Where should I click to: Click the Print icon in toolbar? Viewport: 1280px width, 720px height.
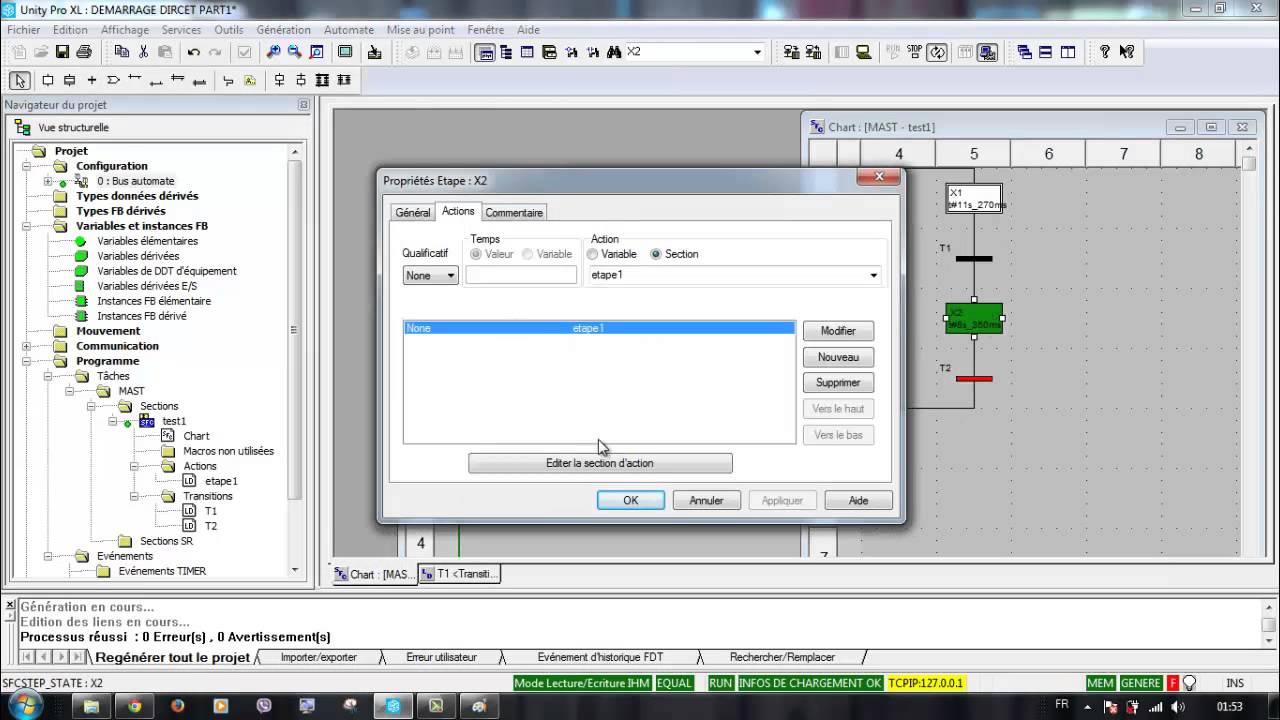[x=84, y=52]
